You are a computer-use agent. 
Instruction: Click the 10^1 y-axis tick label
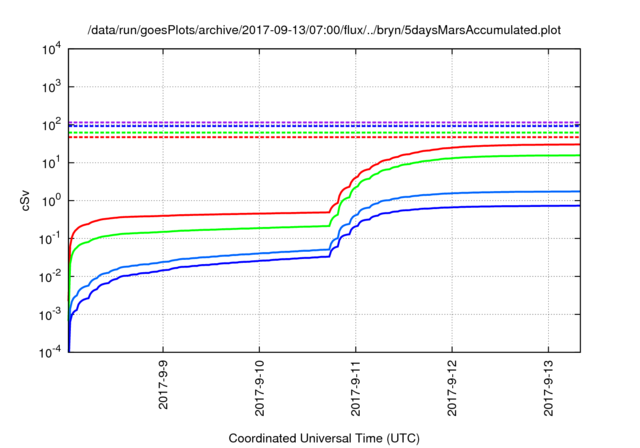[x=51, y=163]
